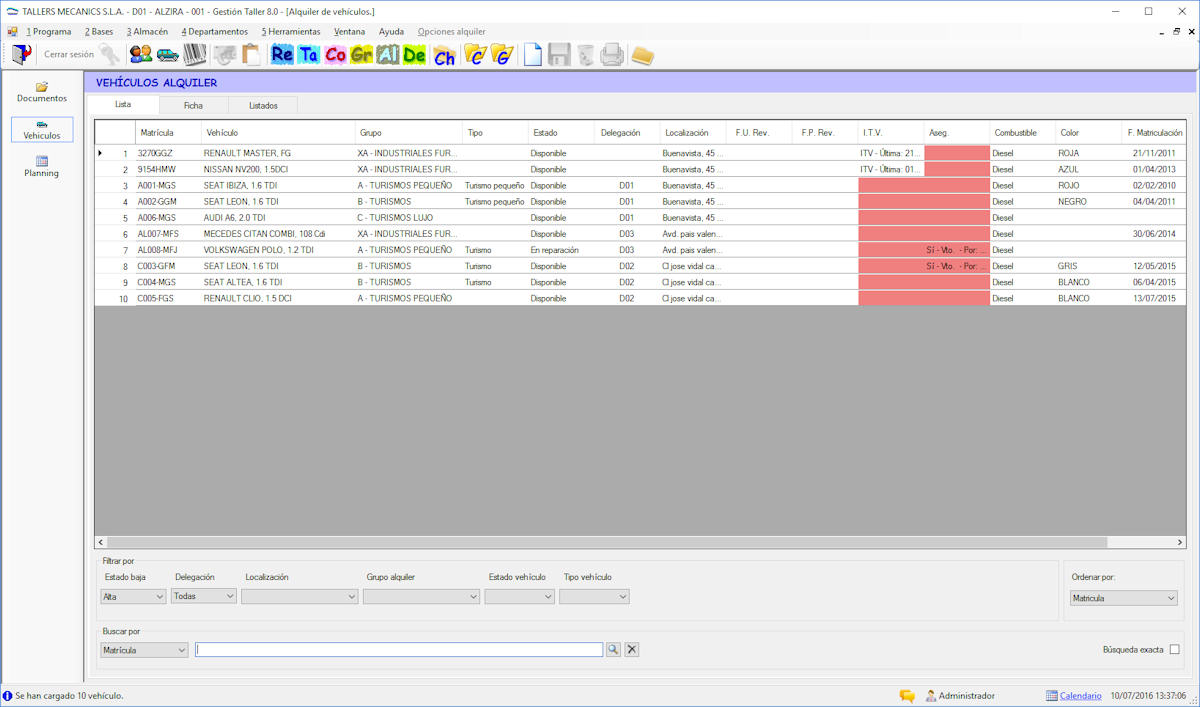Click the red I.T.V. cell for A001-MGS
Screen dimensions: 1200x707
coord(891,185)
